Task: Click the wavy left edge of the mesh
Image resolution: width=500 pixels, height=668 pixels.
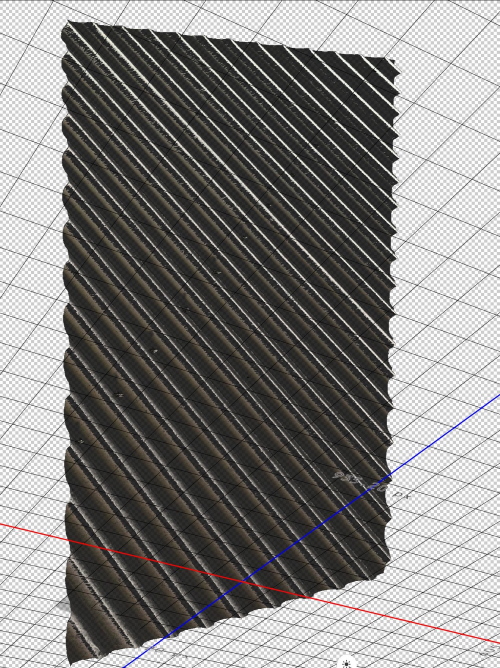Action: tap(65, 341)
